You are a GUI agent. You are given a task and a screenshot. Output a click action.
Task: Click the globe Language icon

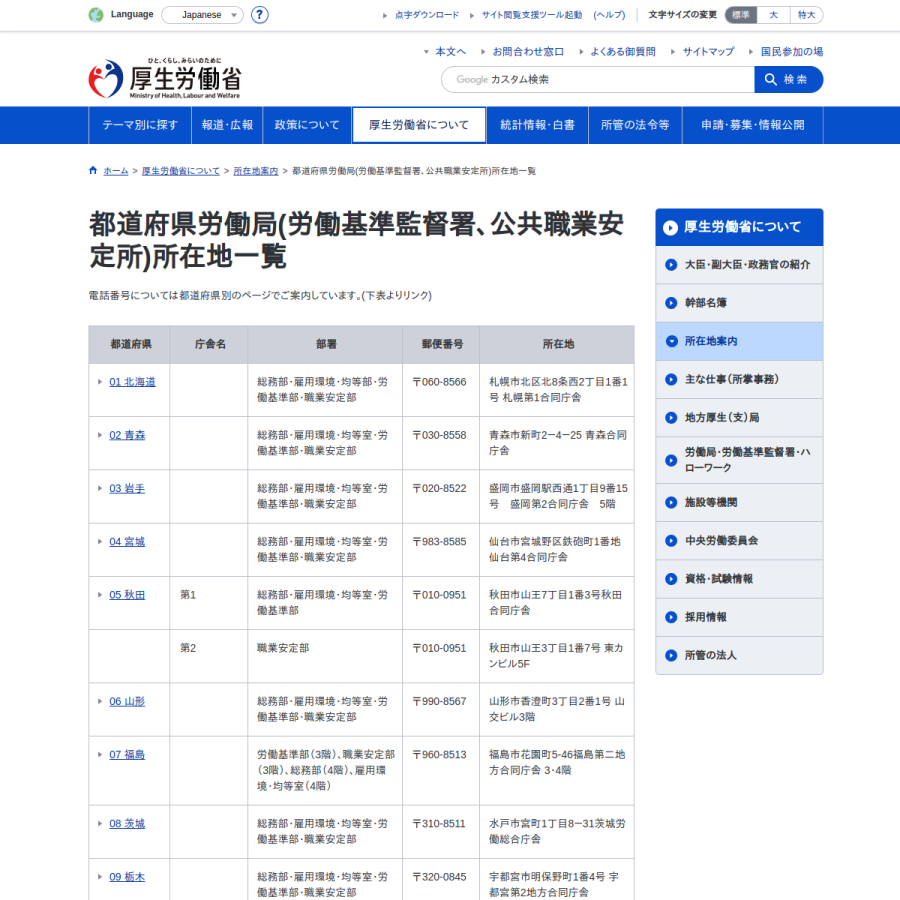point(96,15)
